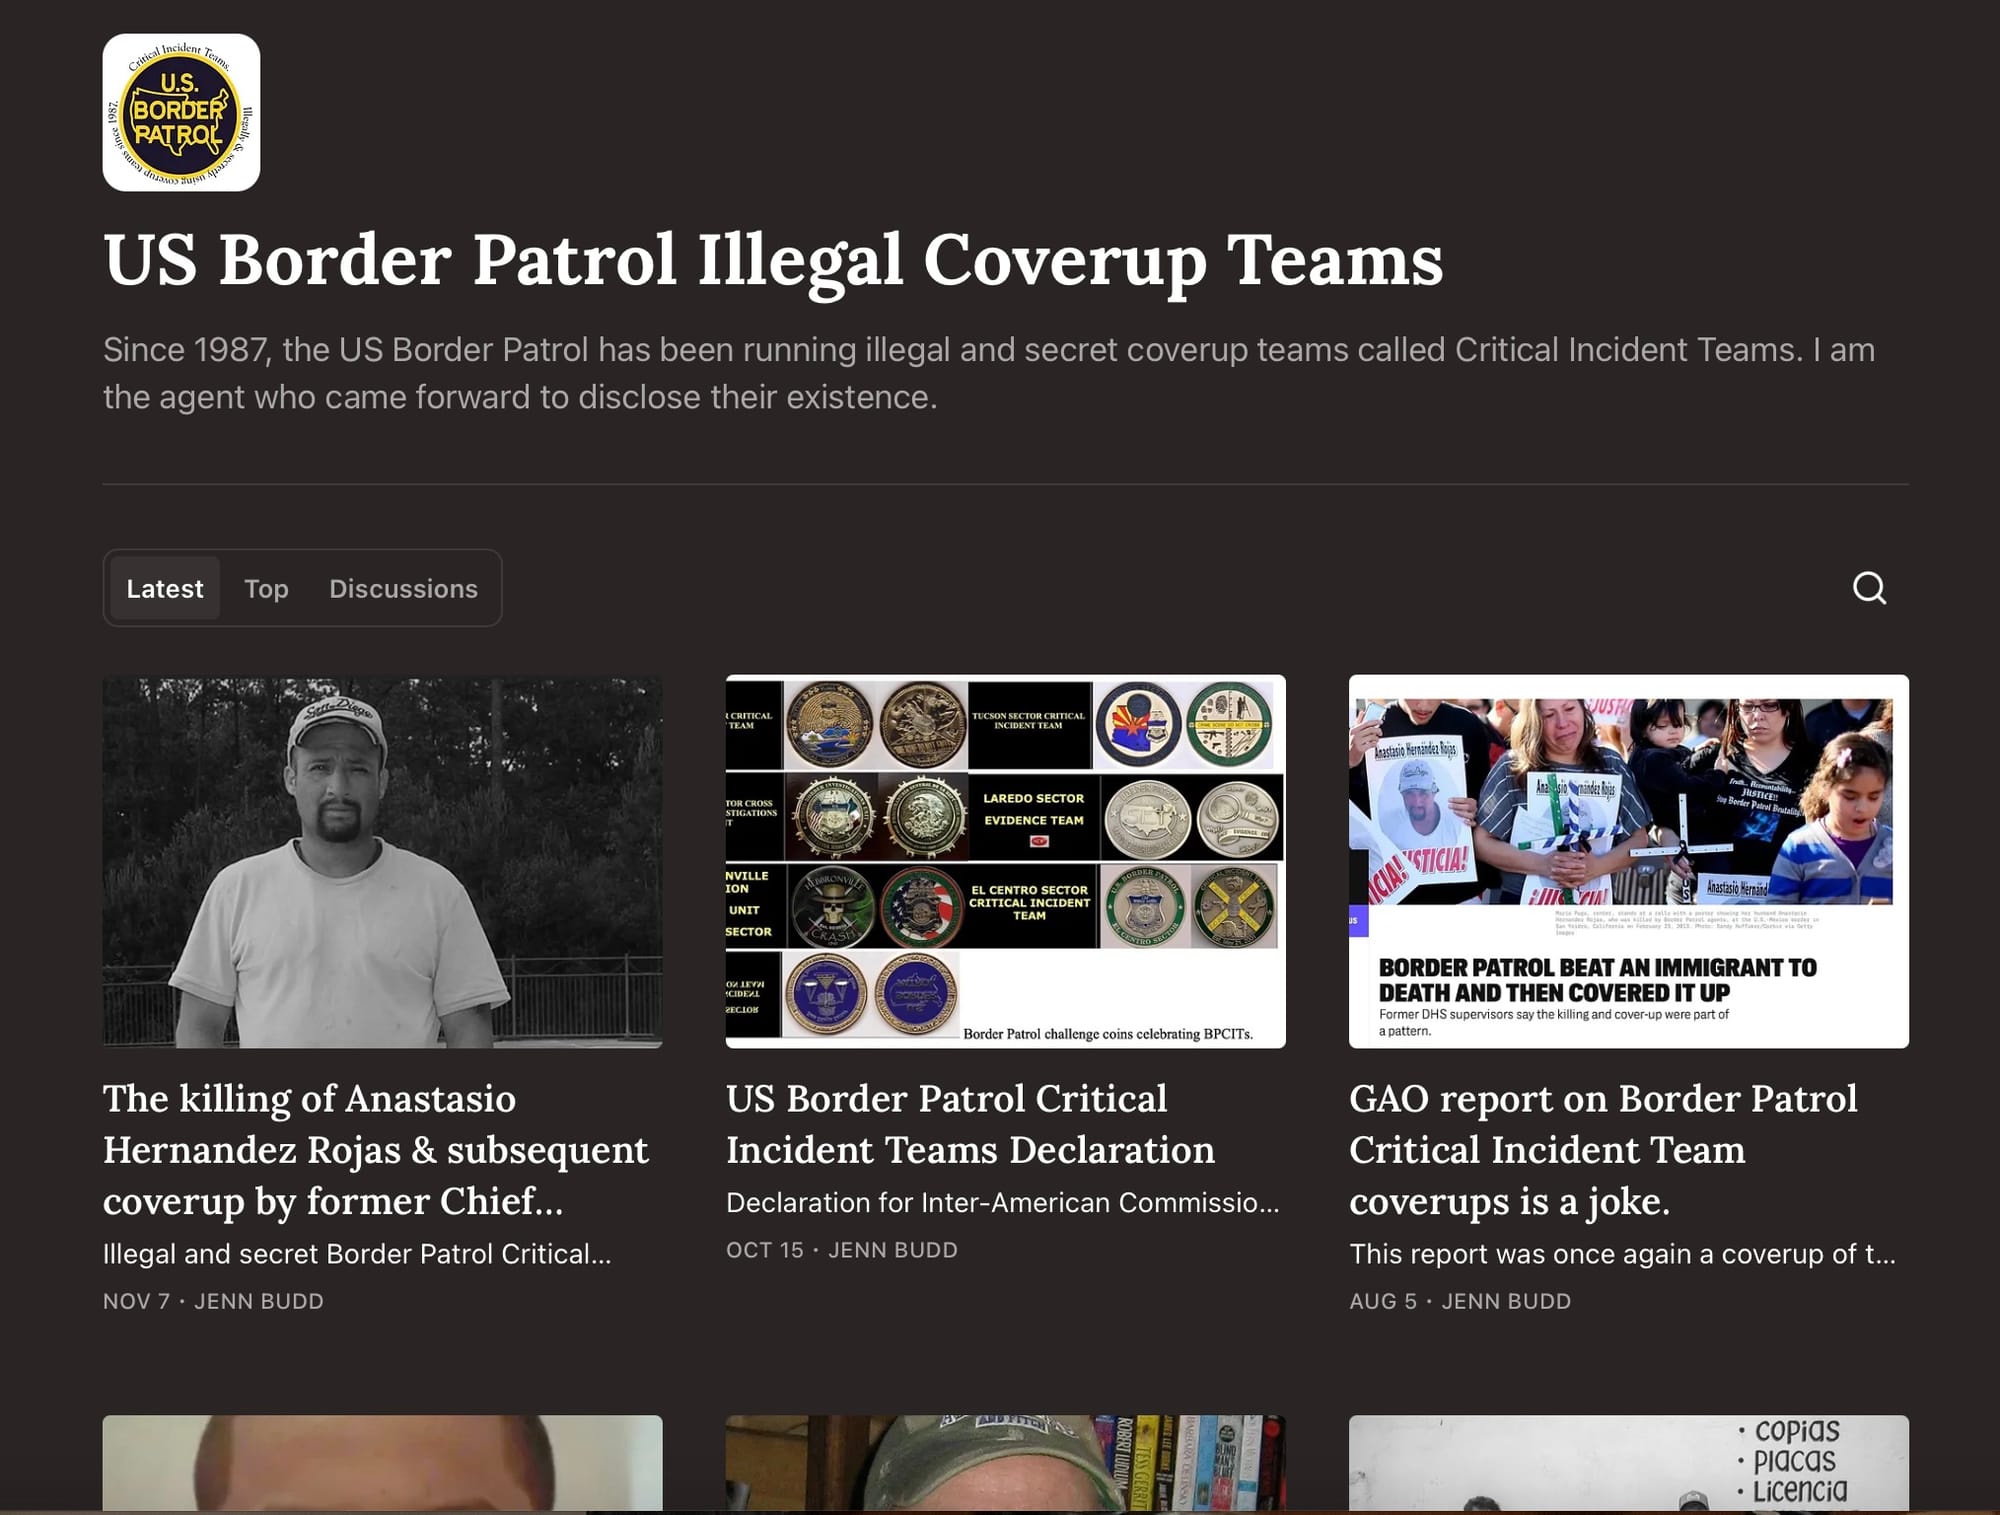The image size is (2000, 1515).
Task: Click the 'Declaration for Inter-American Commissio...' subtitle
Action: [x=1002, y=1202]
